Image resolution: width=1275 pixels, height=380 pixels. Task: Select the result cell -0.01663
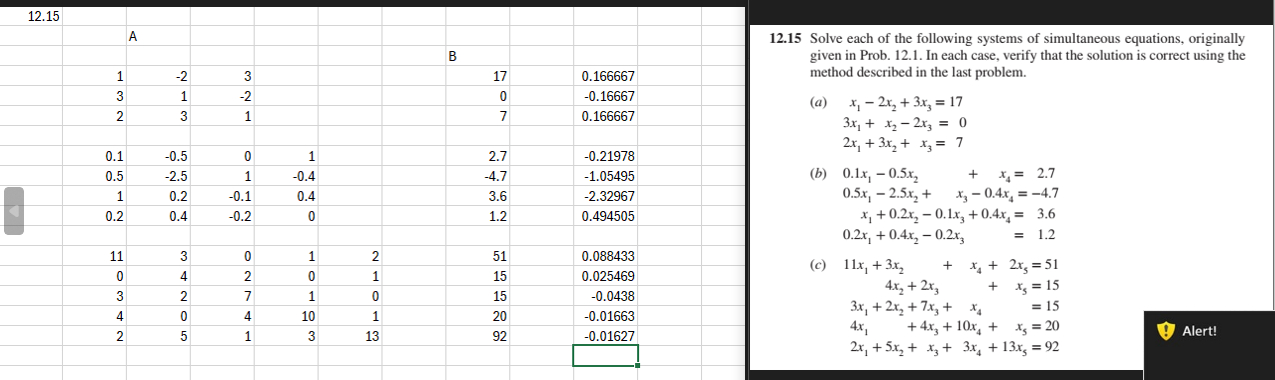pos(606,316)
